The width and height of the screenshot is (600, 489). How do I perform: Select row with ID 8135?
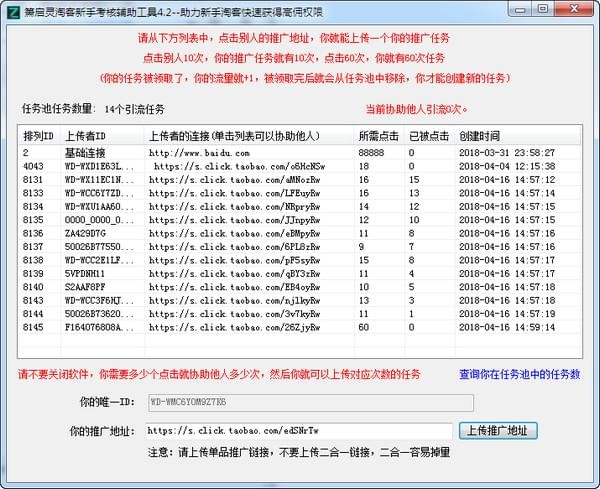click(300, 220)
